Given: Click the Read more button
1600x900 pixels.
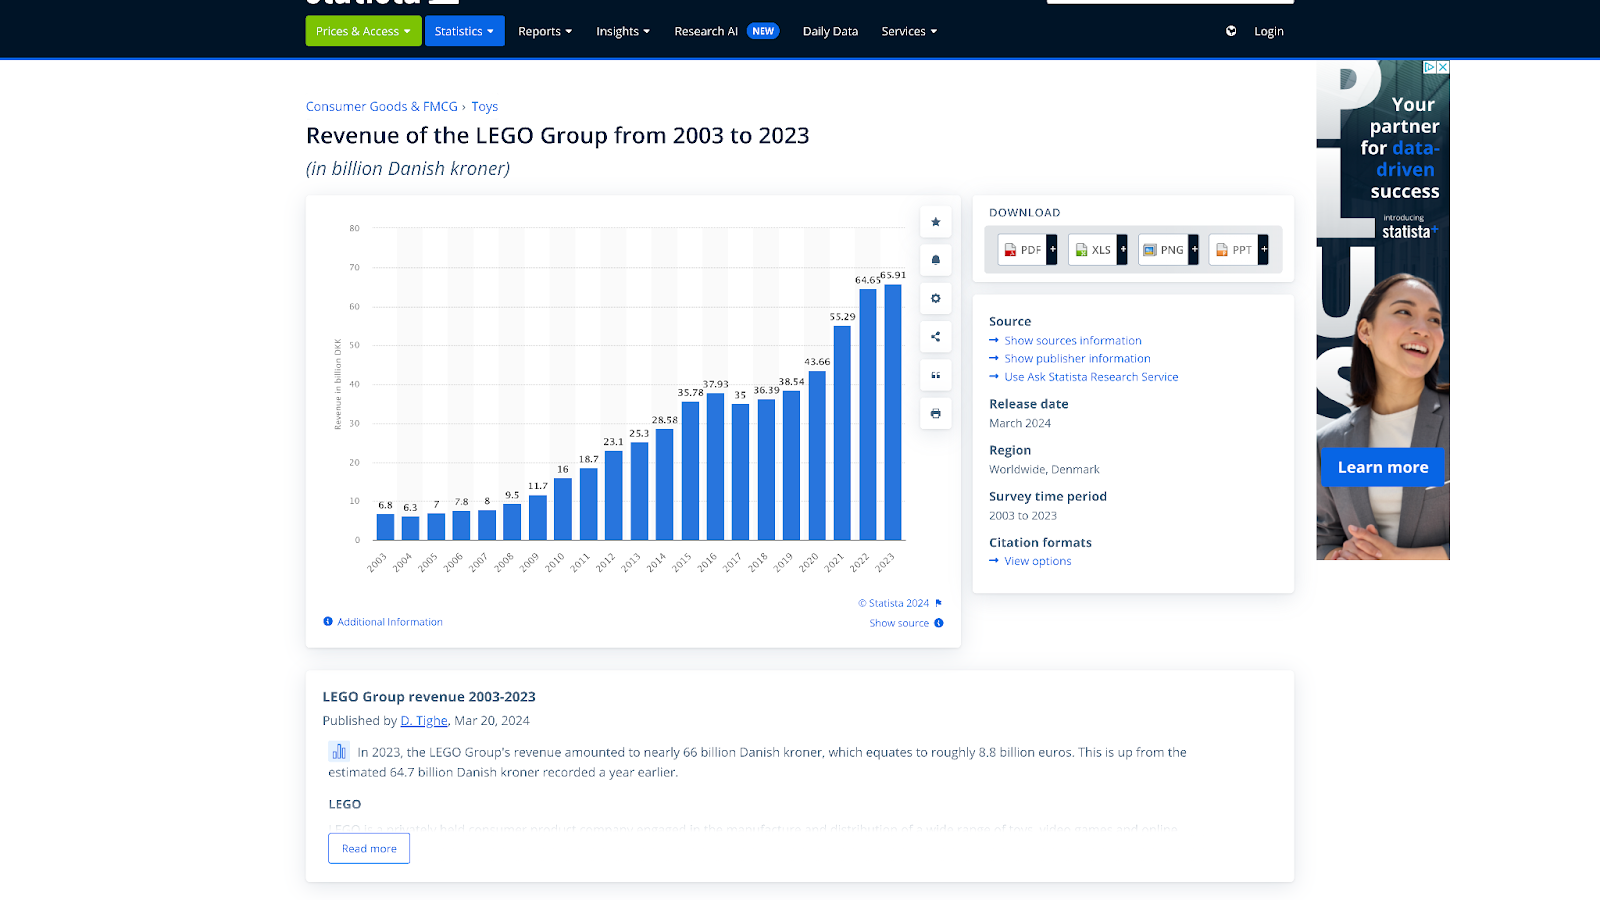Looking at the screenshot, I should tap(369, 848).
